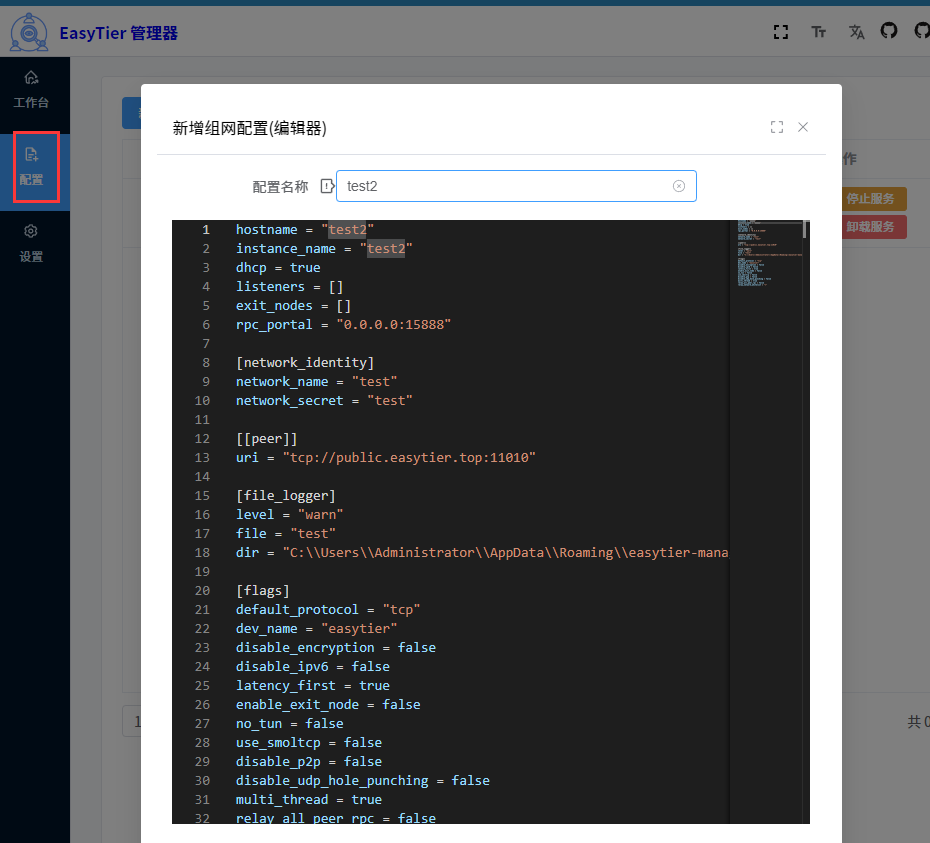This screenshot has height=843, width=930.
Task: Select 配置 in the sidebar
Action: point(31,167)
